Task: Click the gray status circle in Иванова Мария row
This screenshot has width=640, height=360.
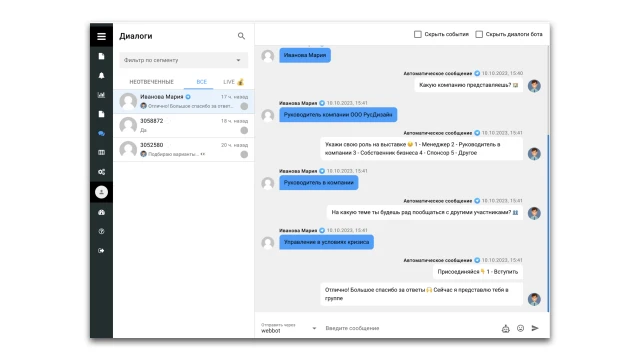Action: pyautogui.click(x=244, y=107)
